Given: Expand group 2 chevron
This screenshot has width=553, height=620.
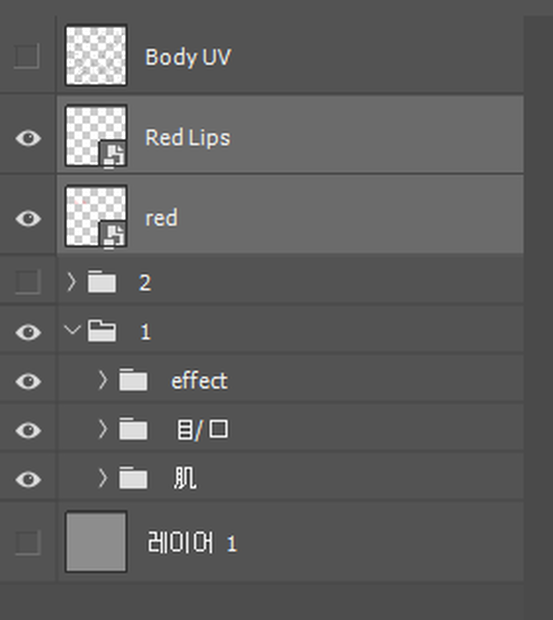Looking at the screenshot, I should point(72,282).
